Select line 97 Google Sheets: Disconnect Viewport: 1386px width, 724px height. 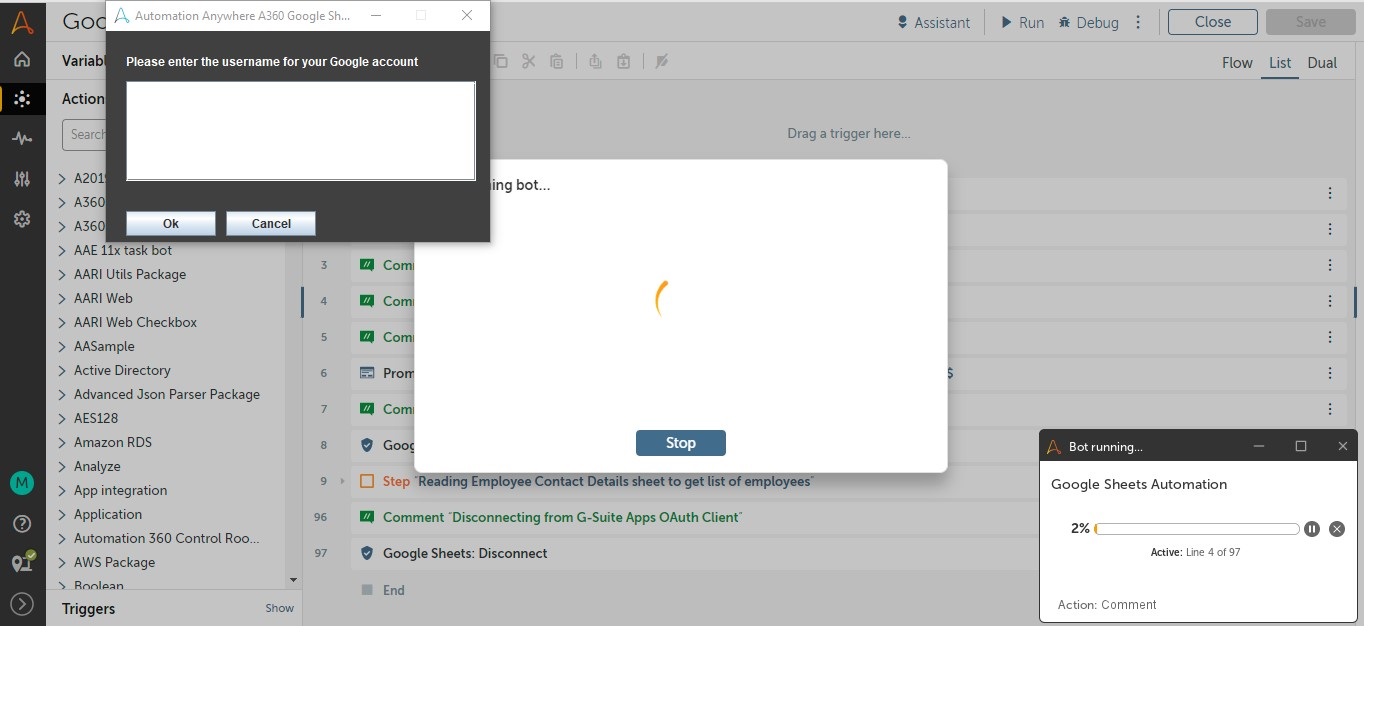[695, 553]
